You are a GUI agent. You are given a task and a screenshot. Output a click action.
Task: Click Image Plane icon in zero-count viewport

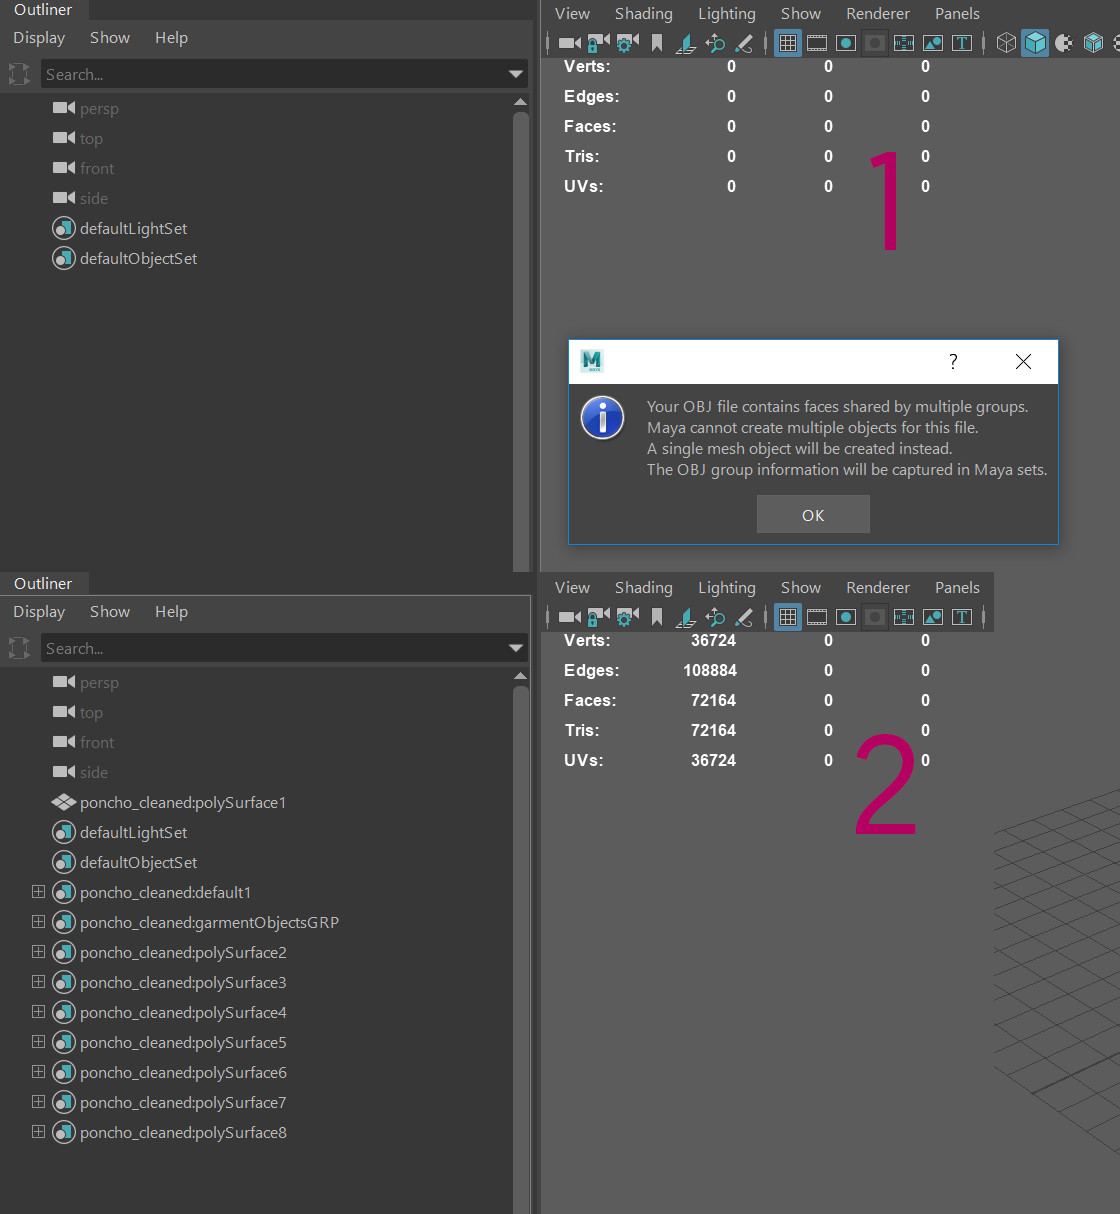click(686, 43)
